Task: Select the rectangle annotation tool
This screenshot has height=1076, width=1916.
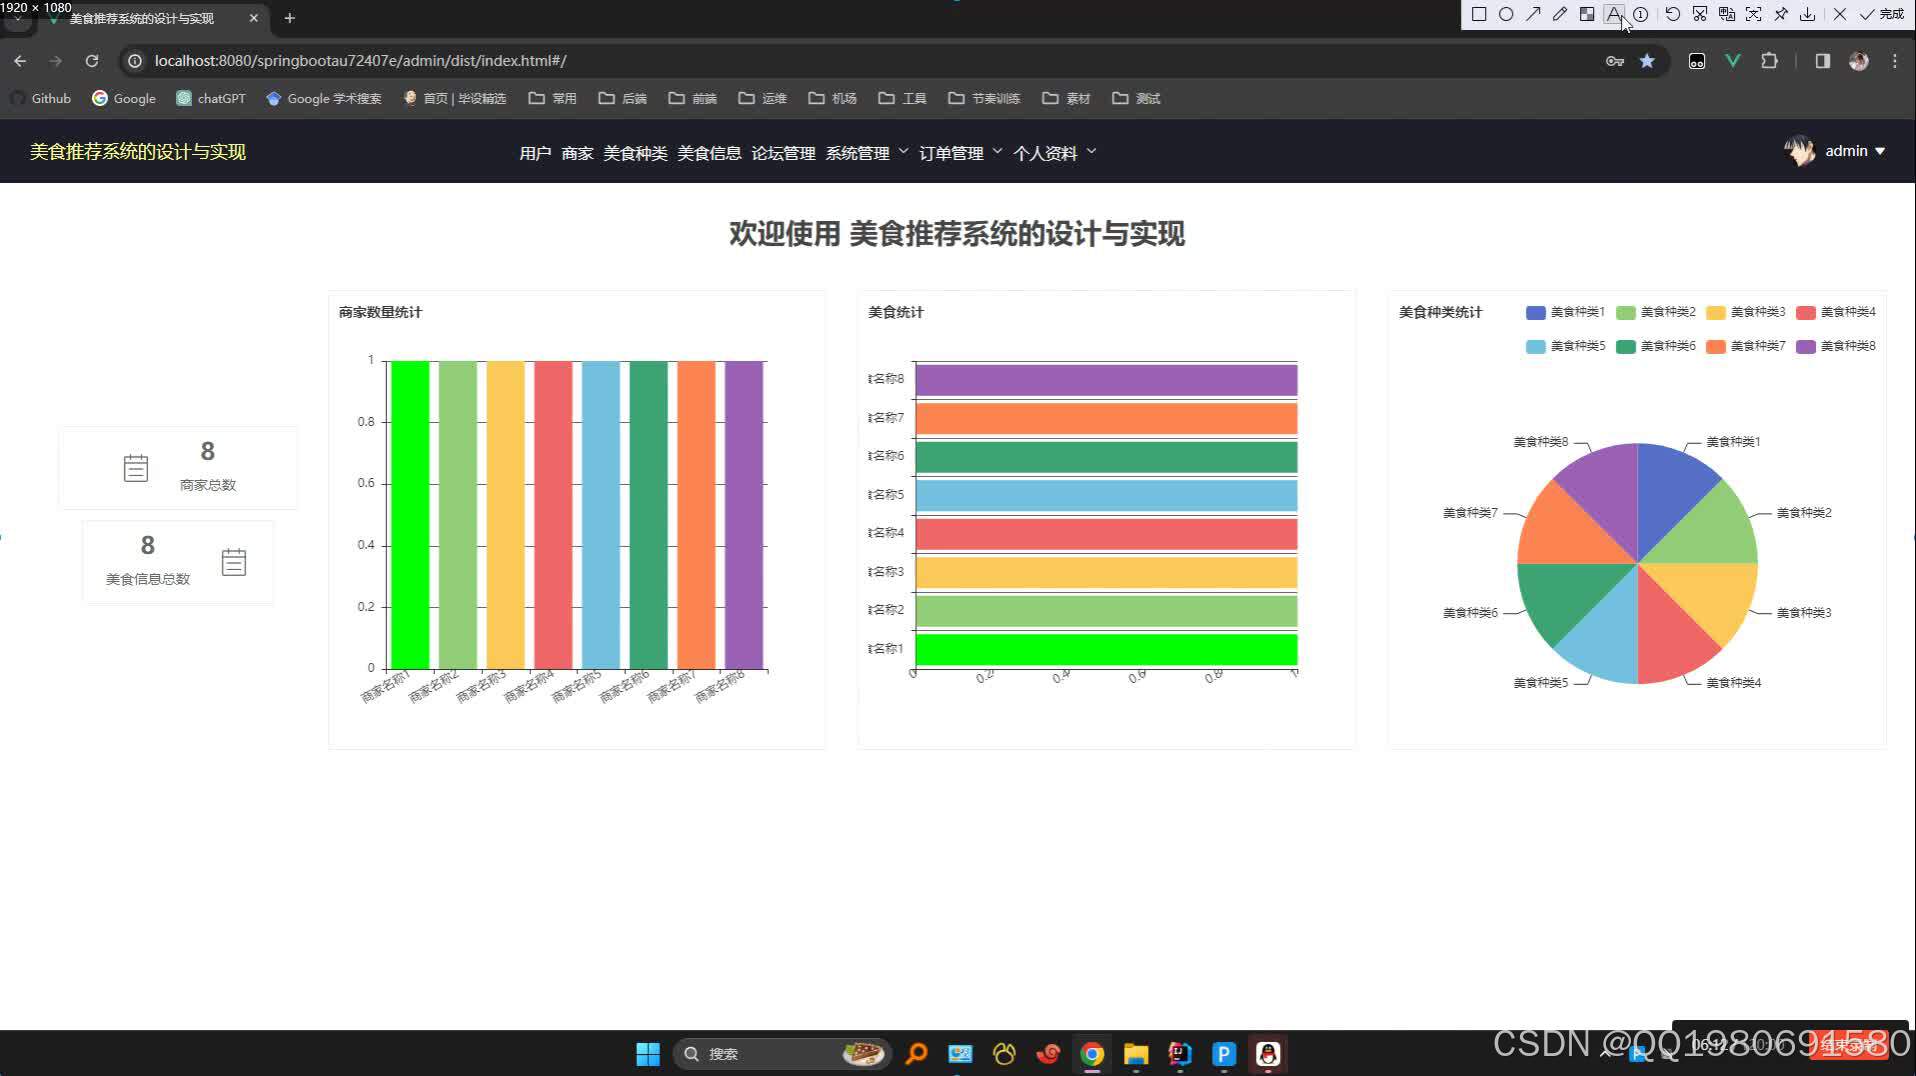Action: click(1478, 13)
